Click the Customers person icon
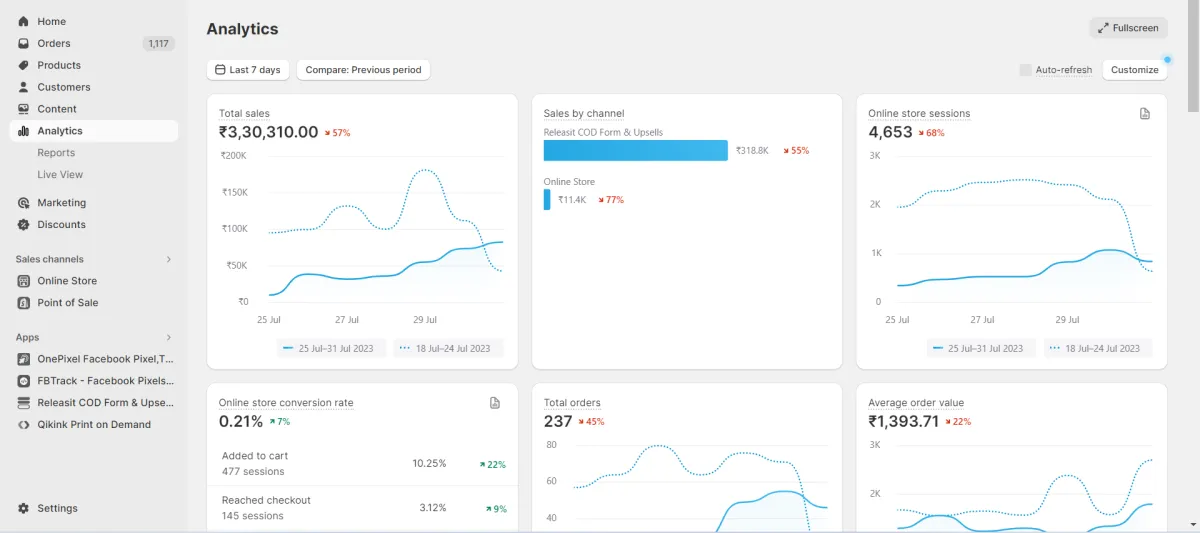Screen dimensions: 1200x533 point(24,87)
